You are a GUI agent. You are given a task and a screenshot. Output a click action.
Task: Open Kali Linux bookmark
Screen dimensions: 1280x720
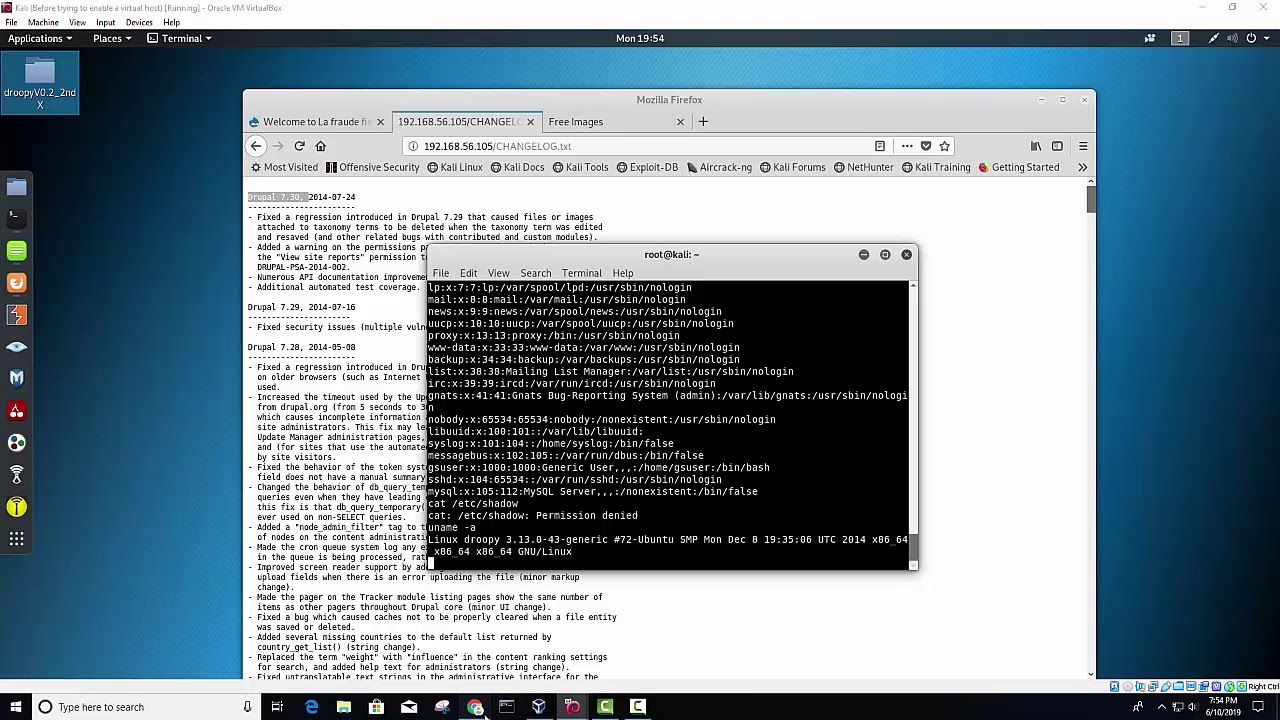pos(454,167)
